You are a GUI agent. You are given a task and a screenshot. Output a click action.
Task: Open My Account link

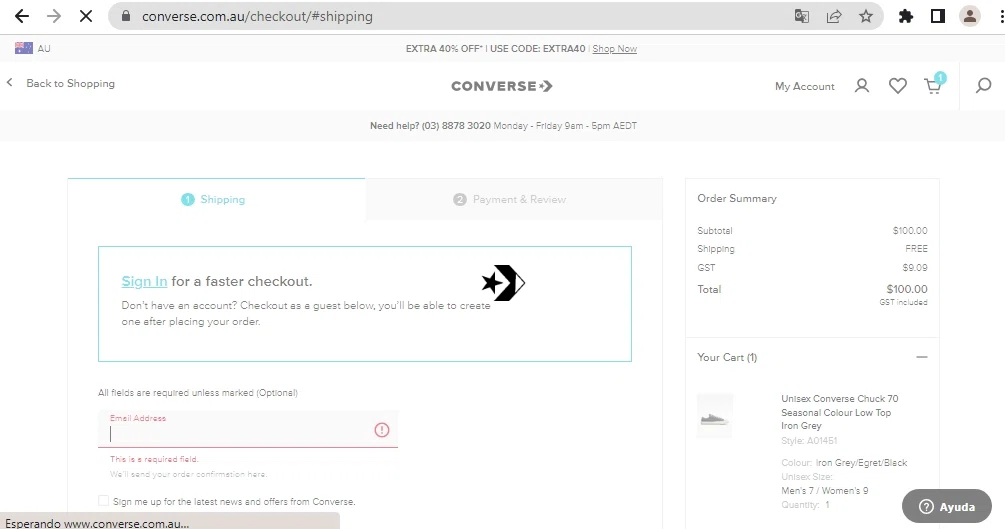pos(804,86)
